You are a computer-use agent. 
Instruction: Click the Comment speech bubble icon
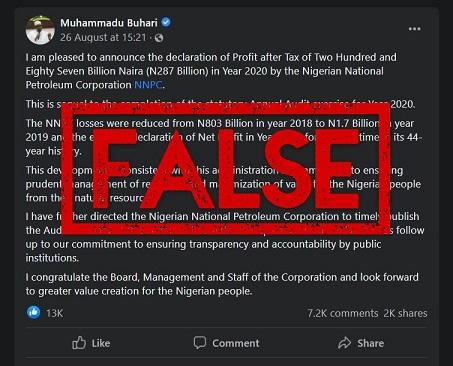click(200, 343)
